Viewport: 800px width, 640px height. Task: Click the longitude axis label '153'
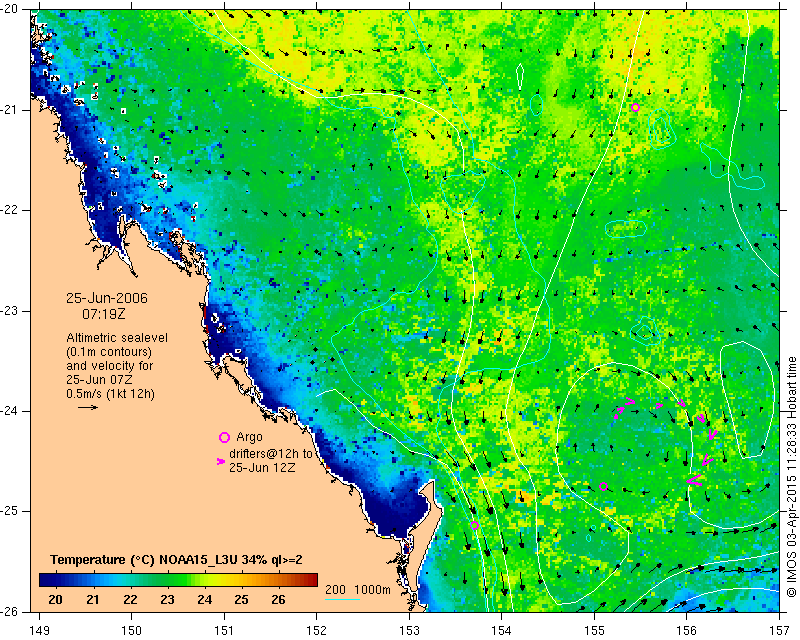[x=409, y=631]
